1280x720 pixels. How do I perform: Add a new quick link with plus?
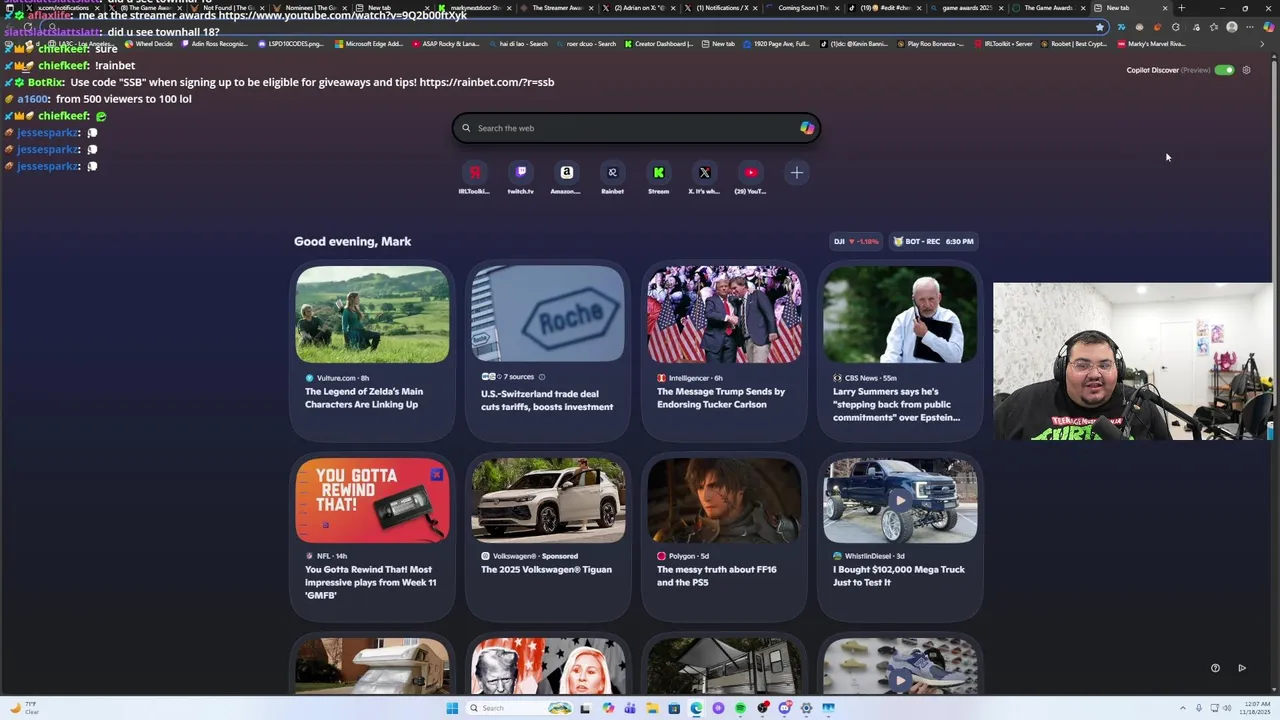(x=796, y=173)
